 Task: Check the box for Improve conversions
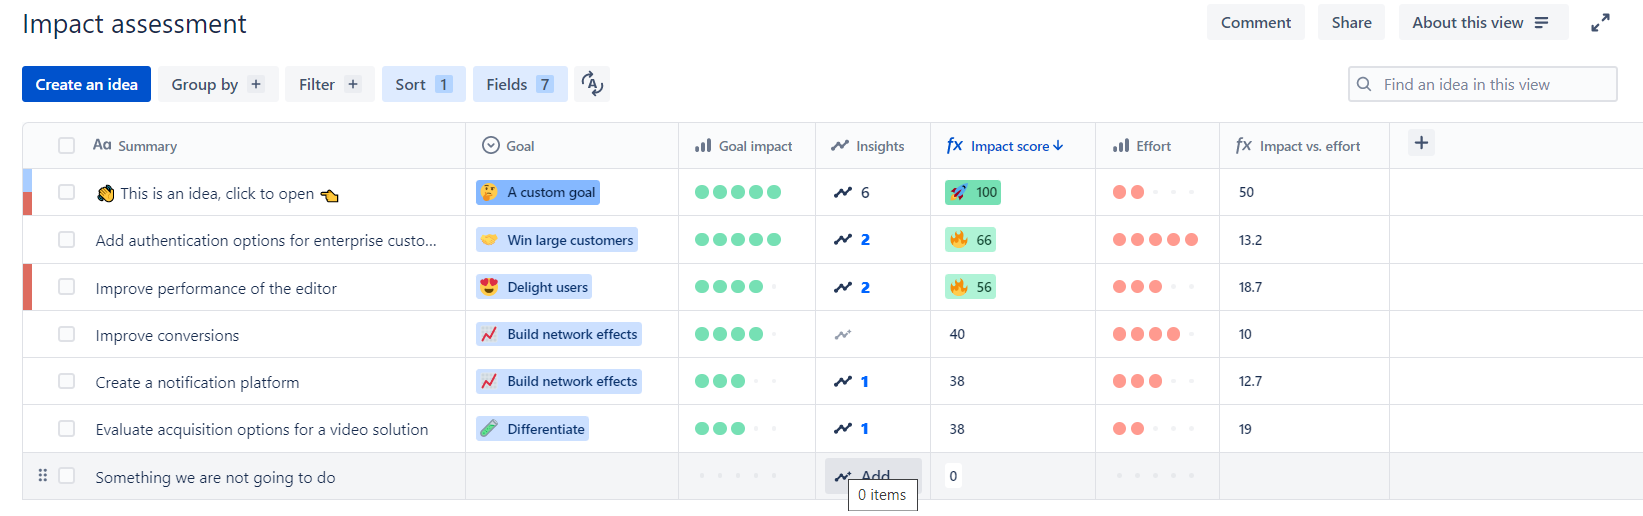point(67,334)
